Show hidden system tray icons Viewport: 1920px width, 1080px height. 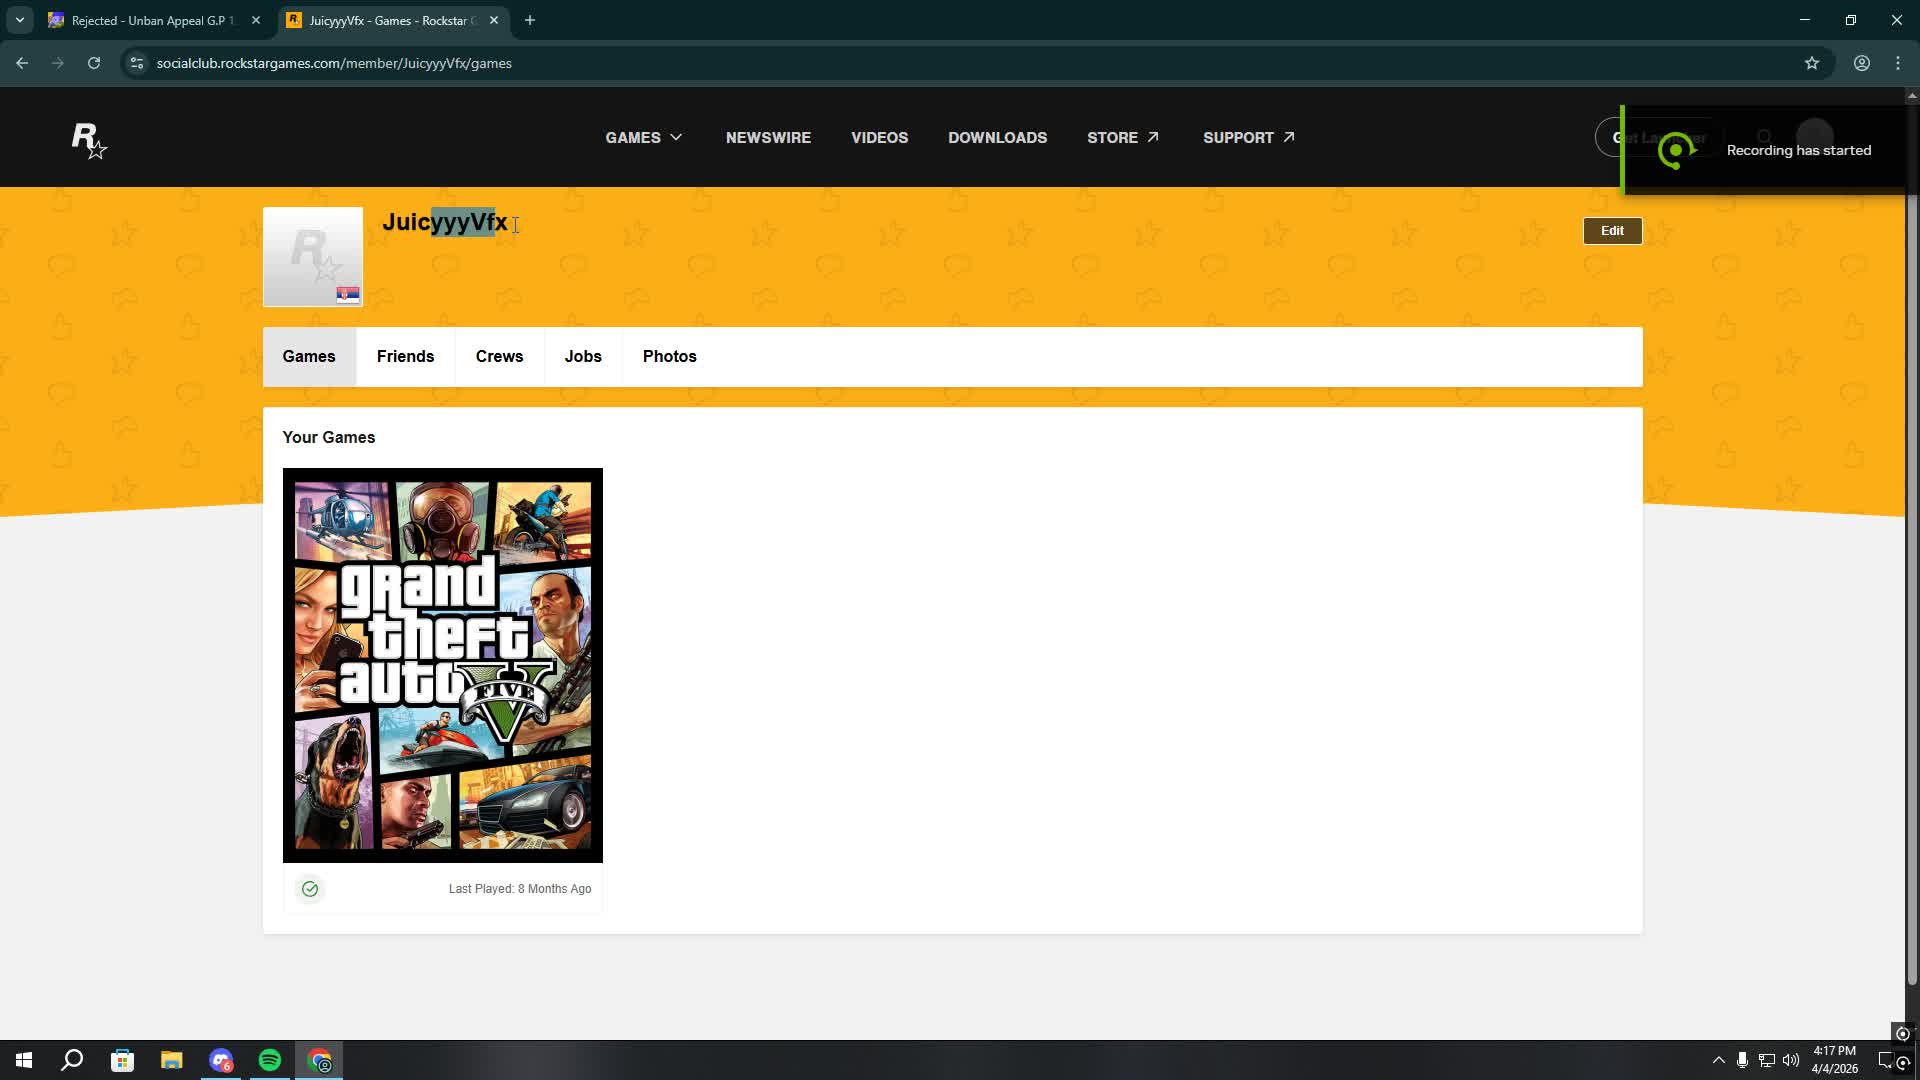pyautogui.click(x=1718, y=1060)
